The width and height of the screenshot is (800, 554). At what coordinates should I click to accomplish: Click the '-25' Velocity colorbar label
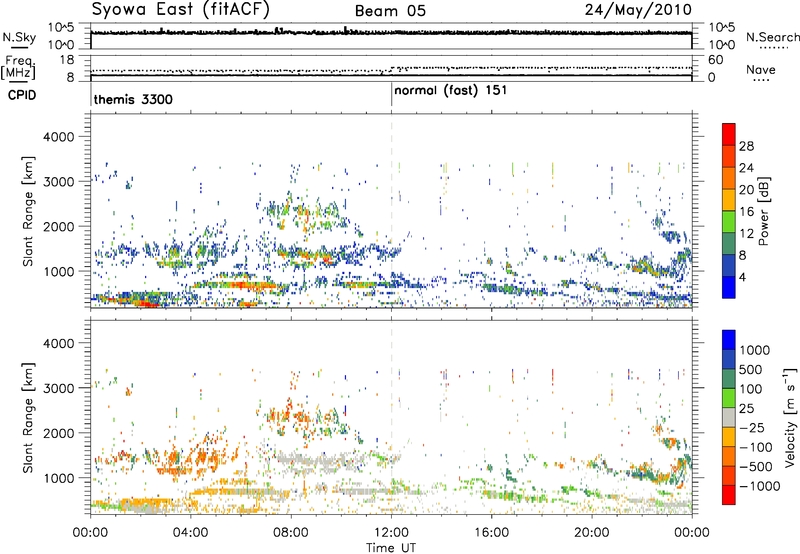752,428
